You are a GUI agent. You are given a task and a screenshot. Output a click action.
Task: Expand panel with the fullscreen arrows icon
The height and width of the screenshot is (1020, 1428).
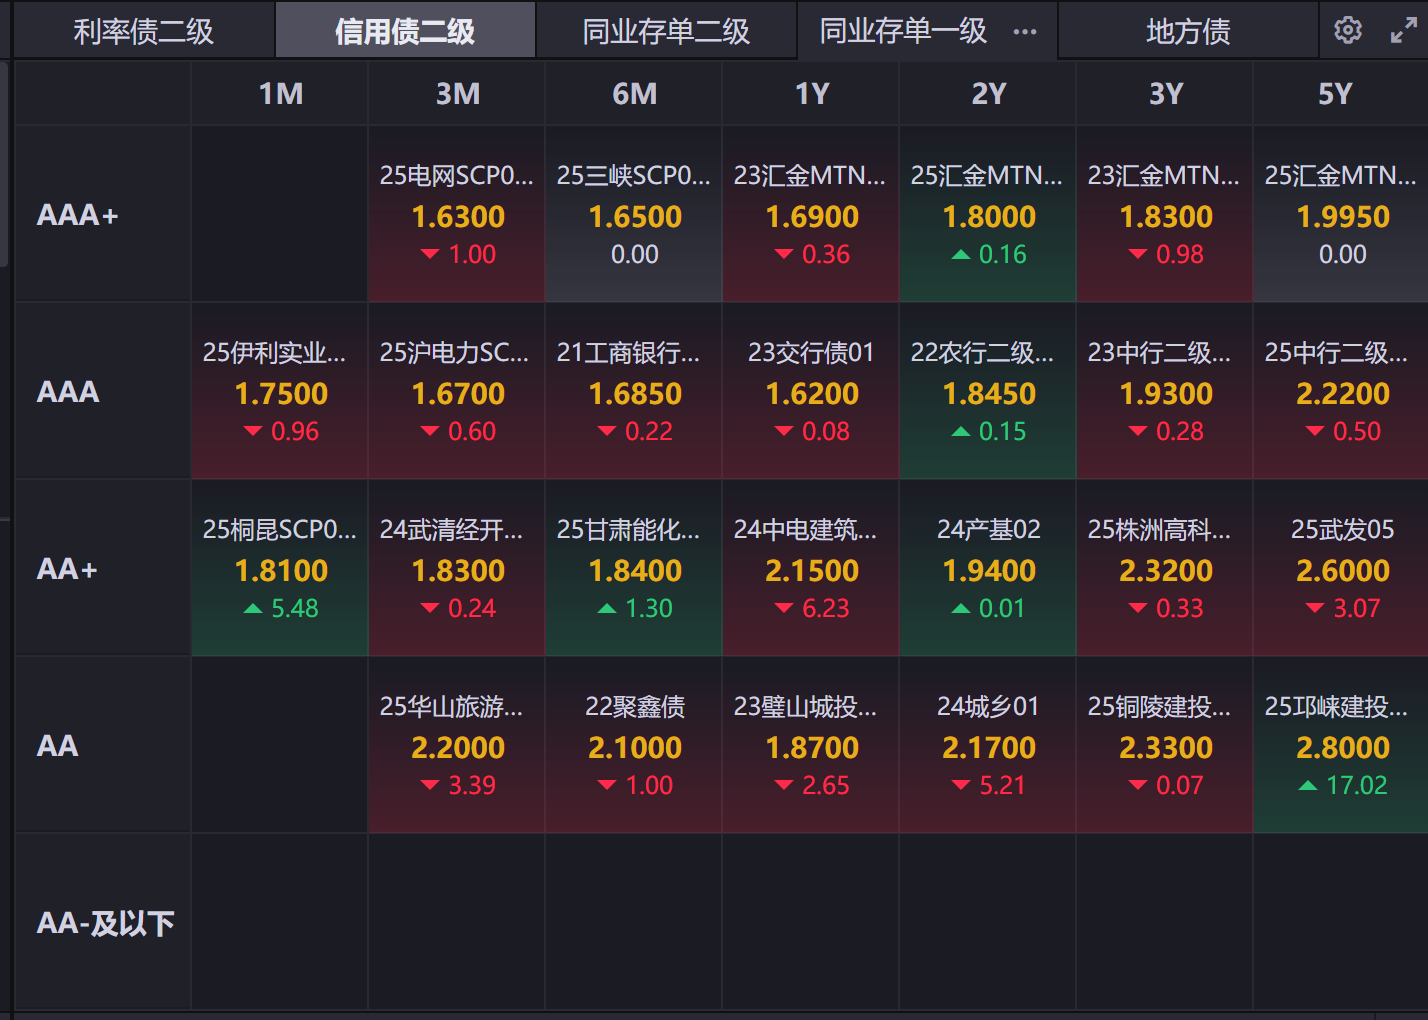[x=1404, y=31]
